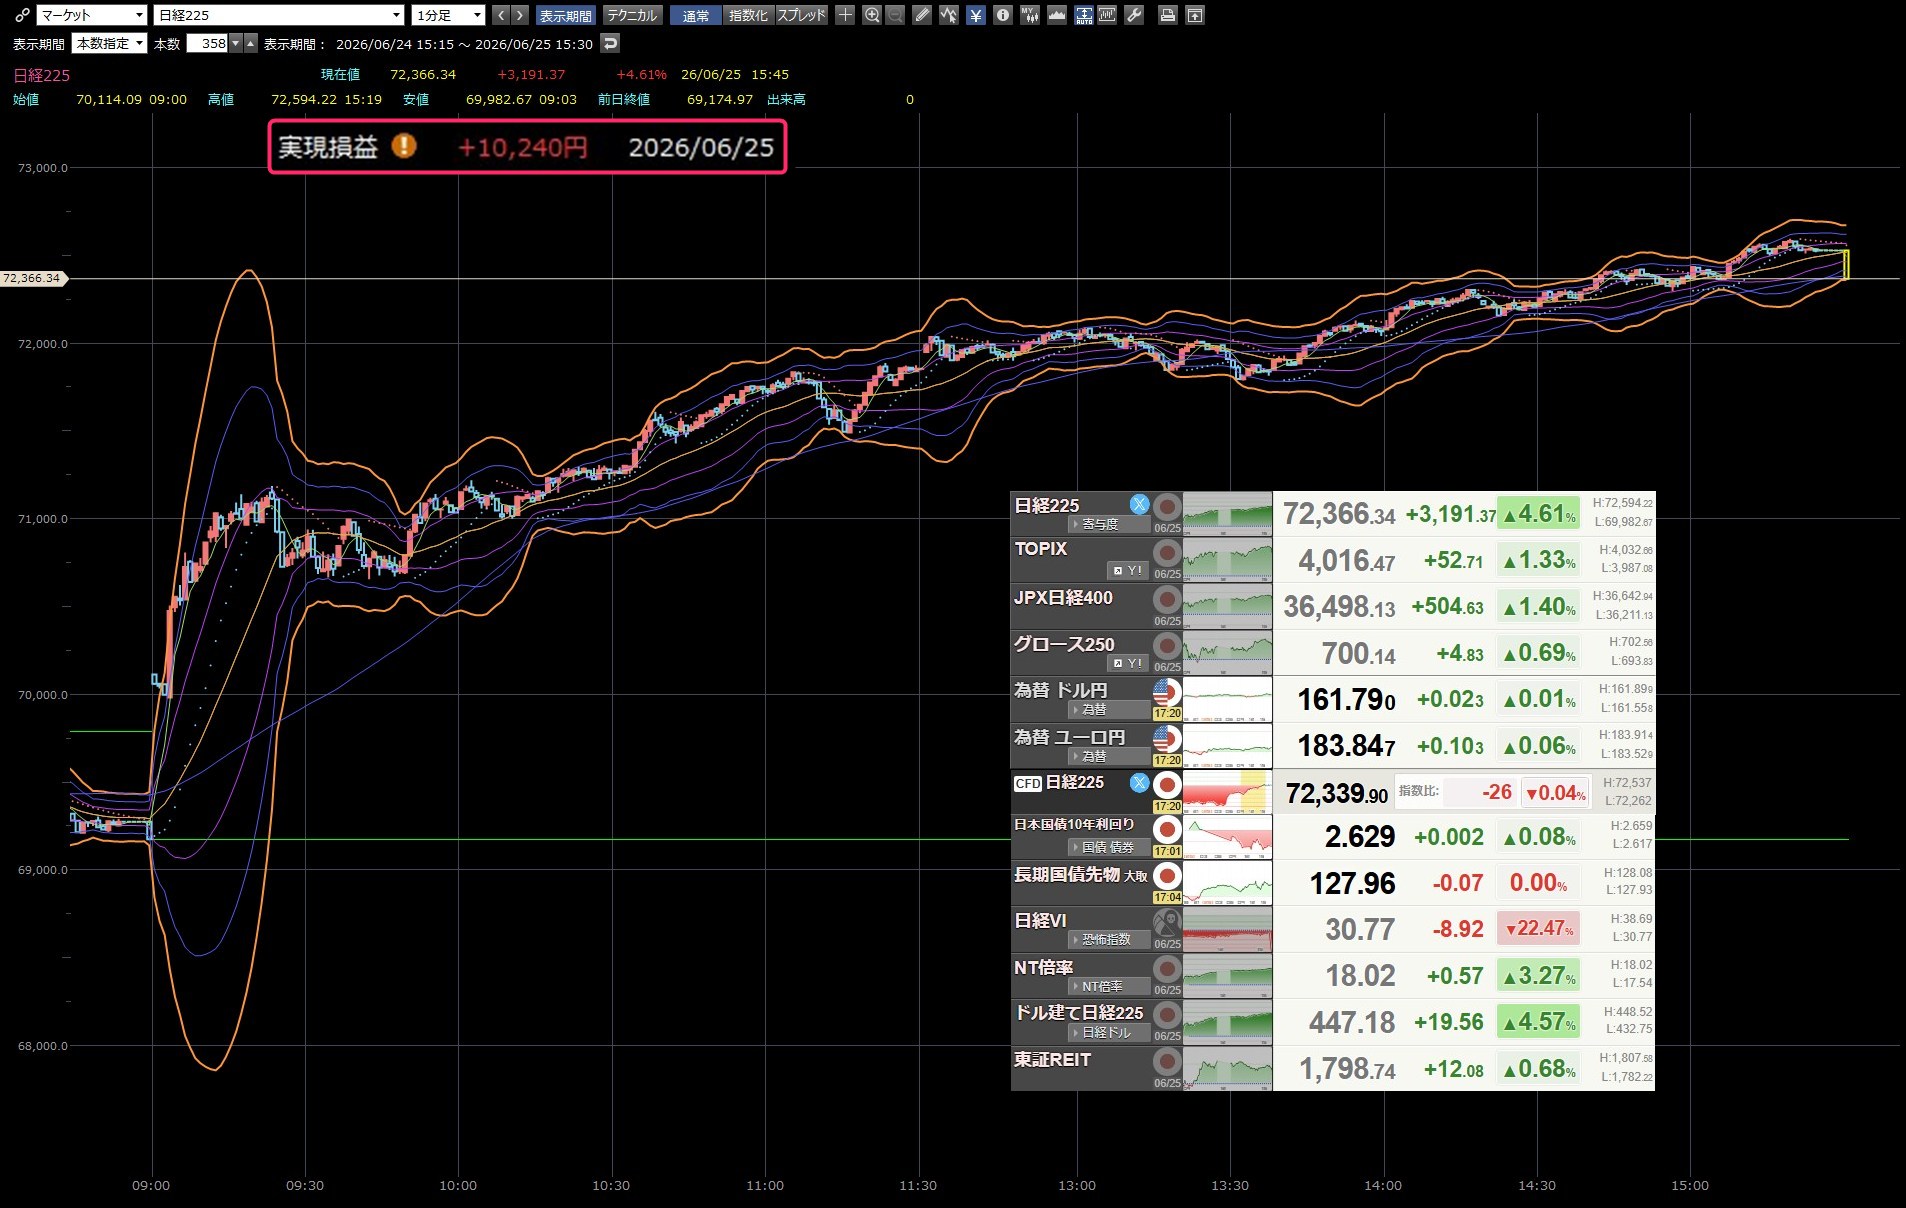The width and height of the screenshot is (1906, 1208).
Task: Select the pencil drawing tool
Action: pyautogui.click(x=922, y=15)
